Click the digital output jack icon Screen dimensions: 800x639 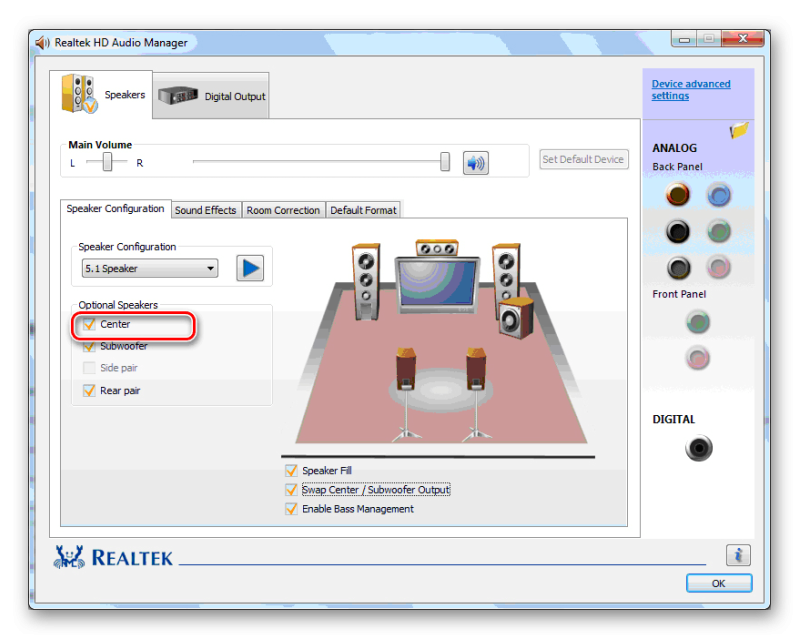[x=698, y=448]
